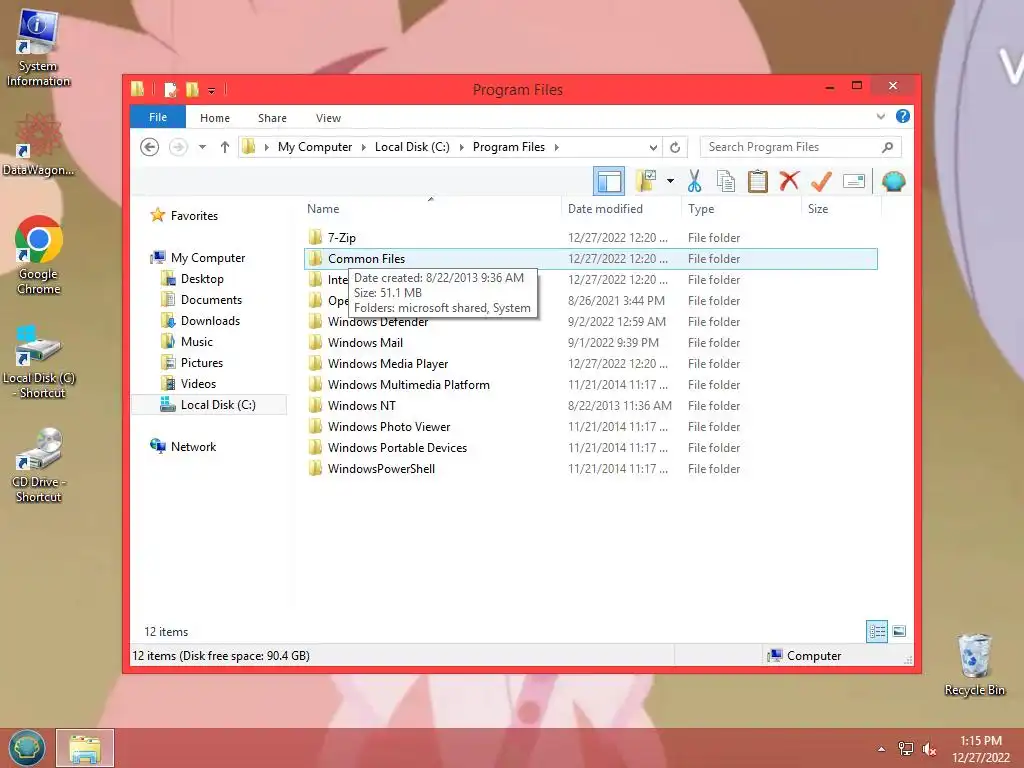
Task: Click the File Explorer taskbar button
Action: [x=85, y=748]
